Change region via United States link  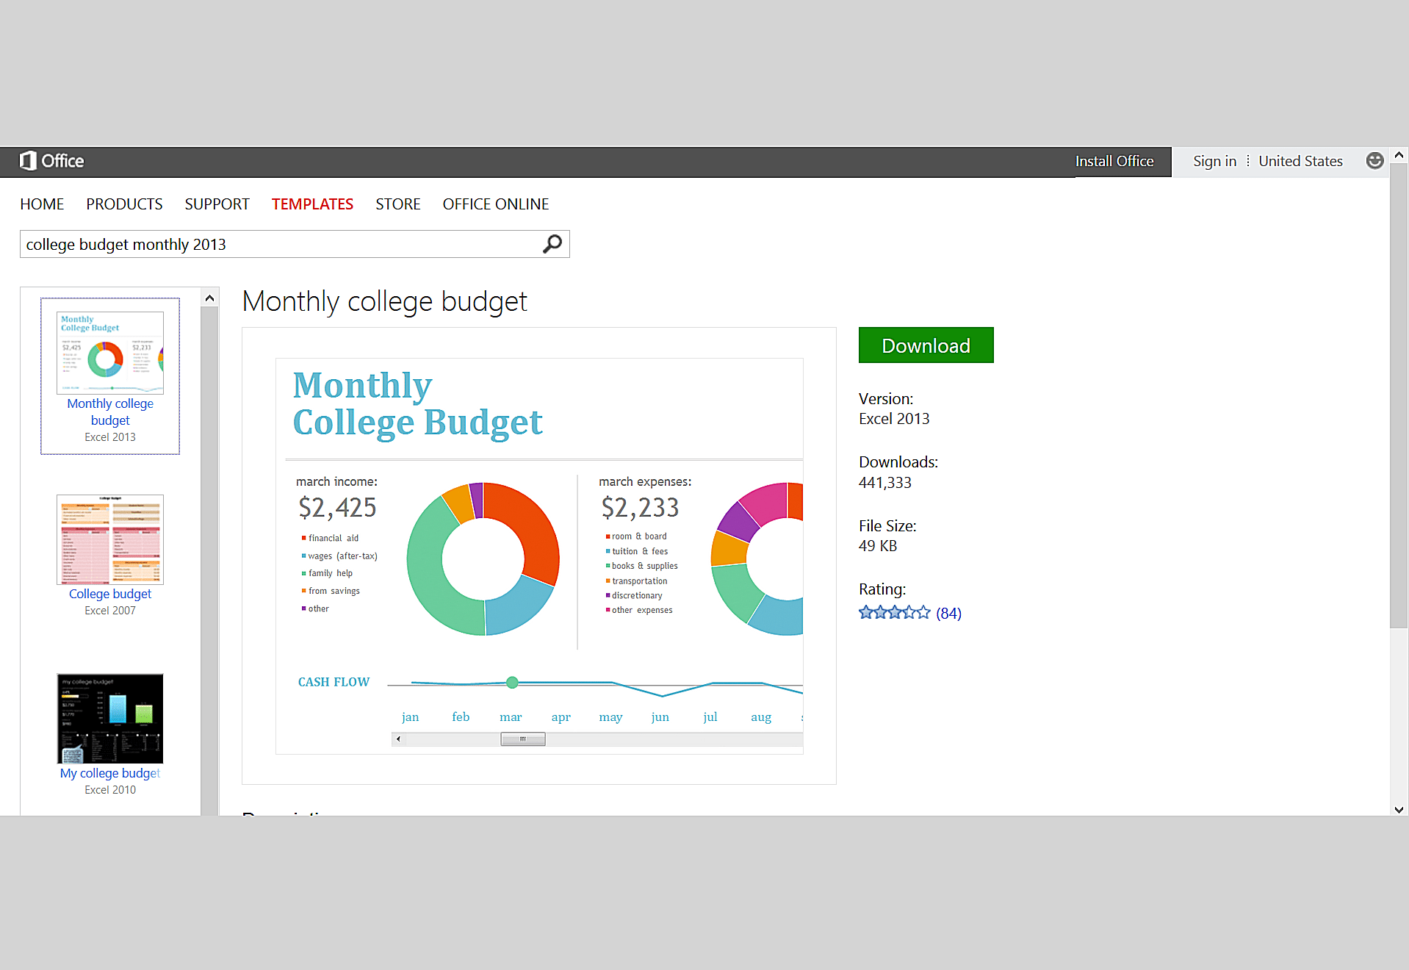(1300, 161)
